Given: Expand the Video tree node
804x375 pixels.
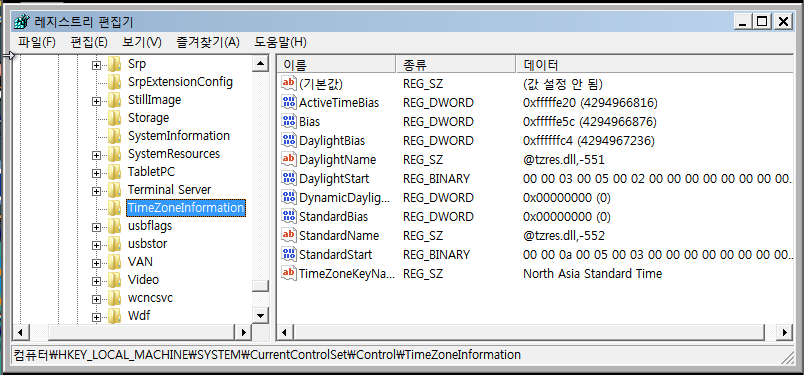Looking at the screenshot, I should [x=96, y=281].
